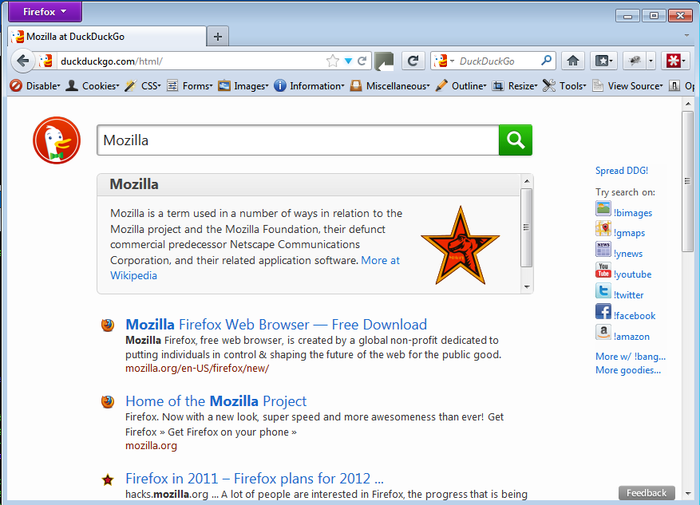Click page scrollbar down arrow

pos(688,493)
